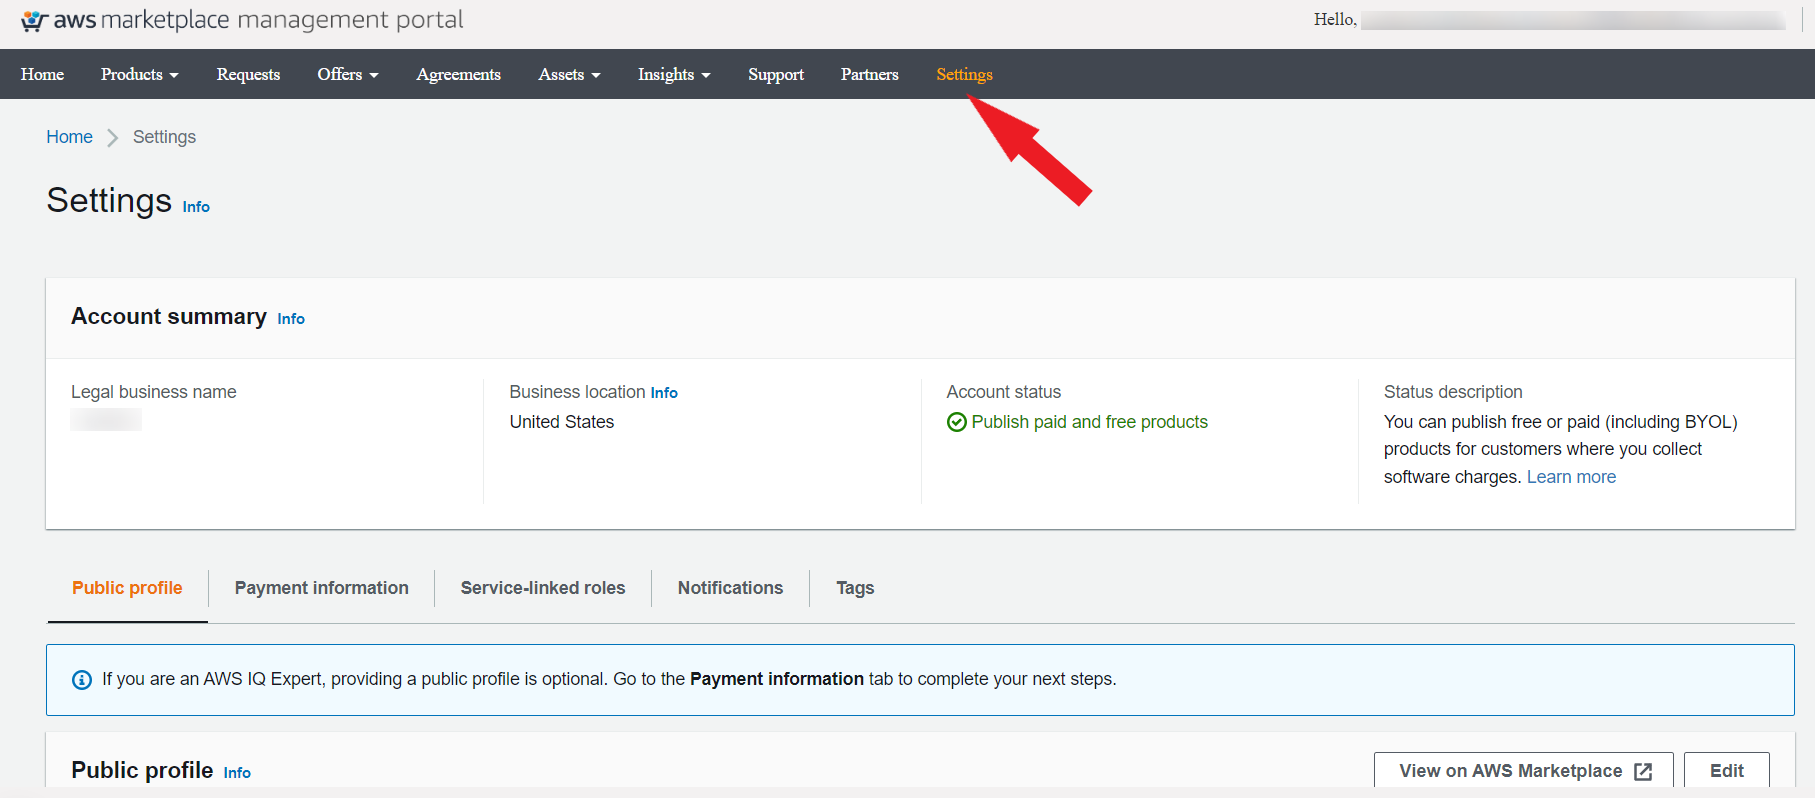This screenshot has height=798, width=1815.
Task: Switch to the Public profile tab
Action: point(127,588)
